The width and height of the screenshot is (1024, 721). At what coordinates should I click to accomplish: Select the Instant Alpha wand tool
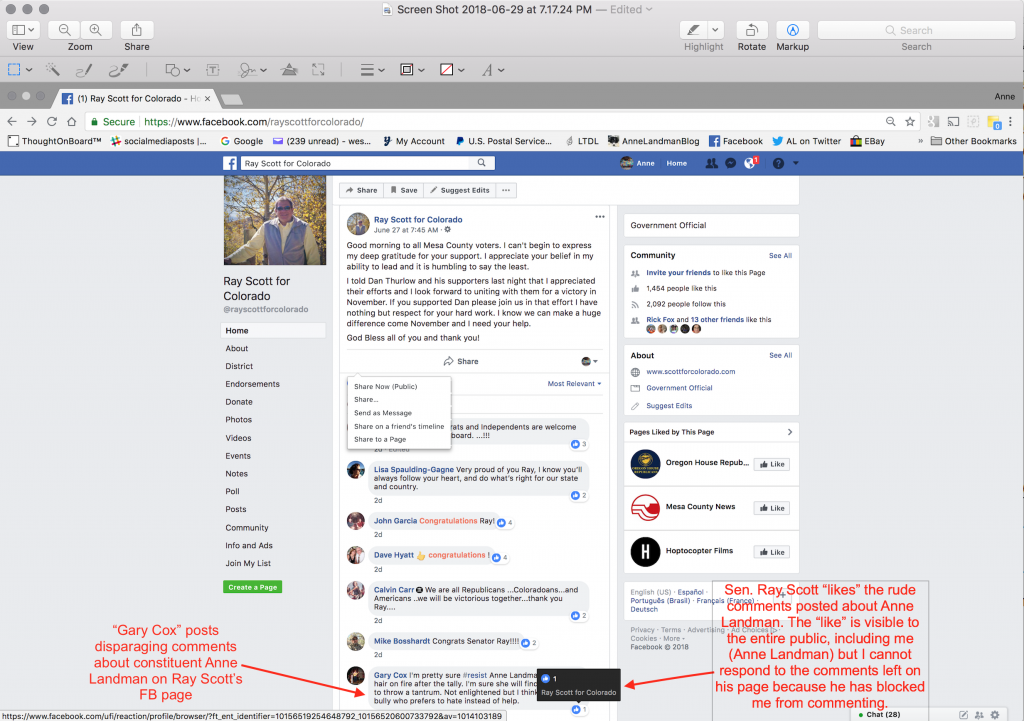52,70
